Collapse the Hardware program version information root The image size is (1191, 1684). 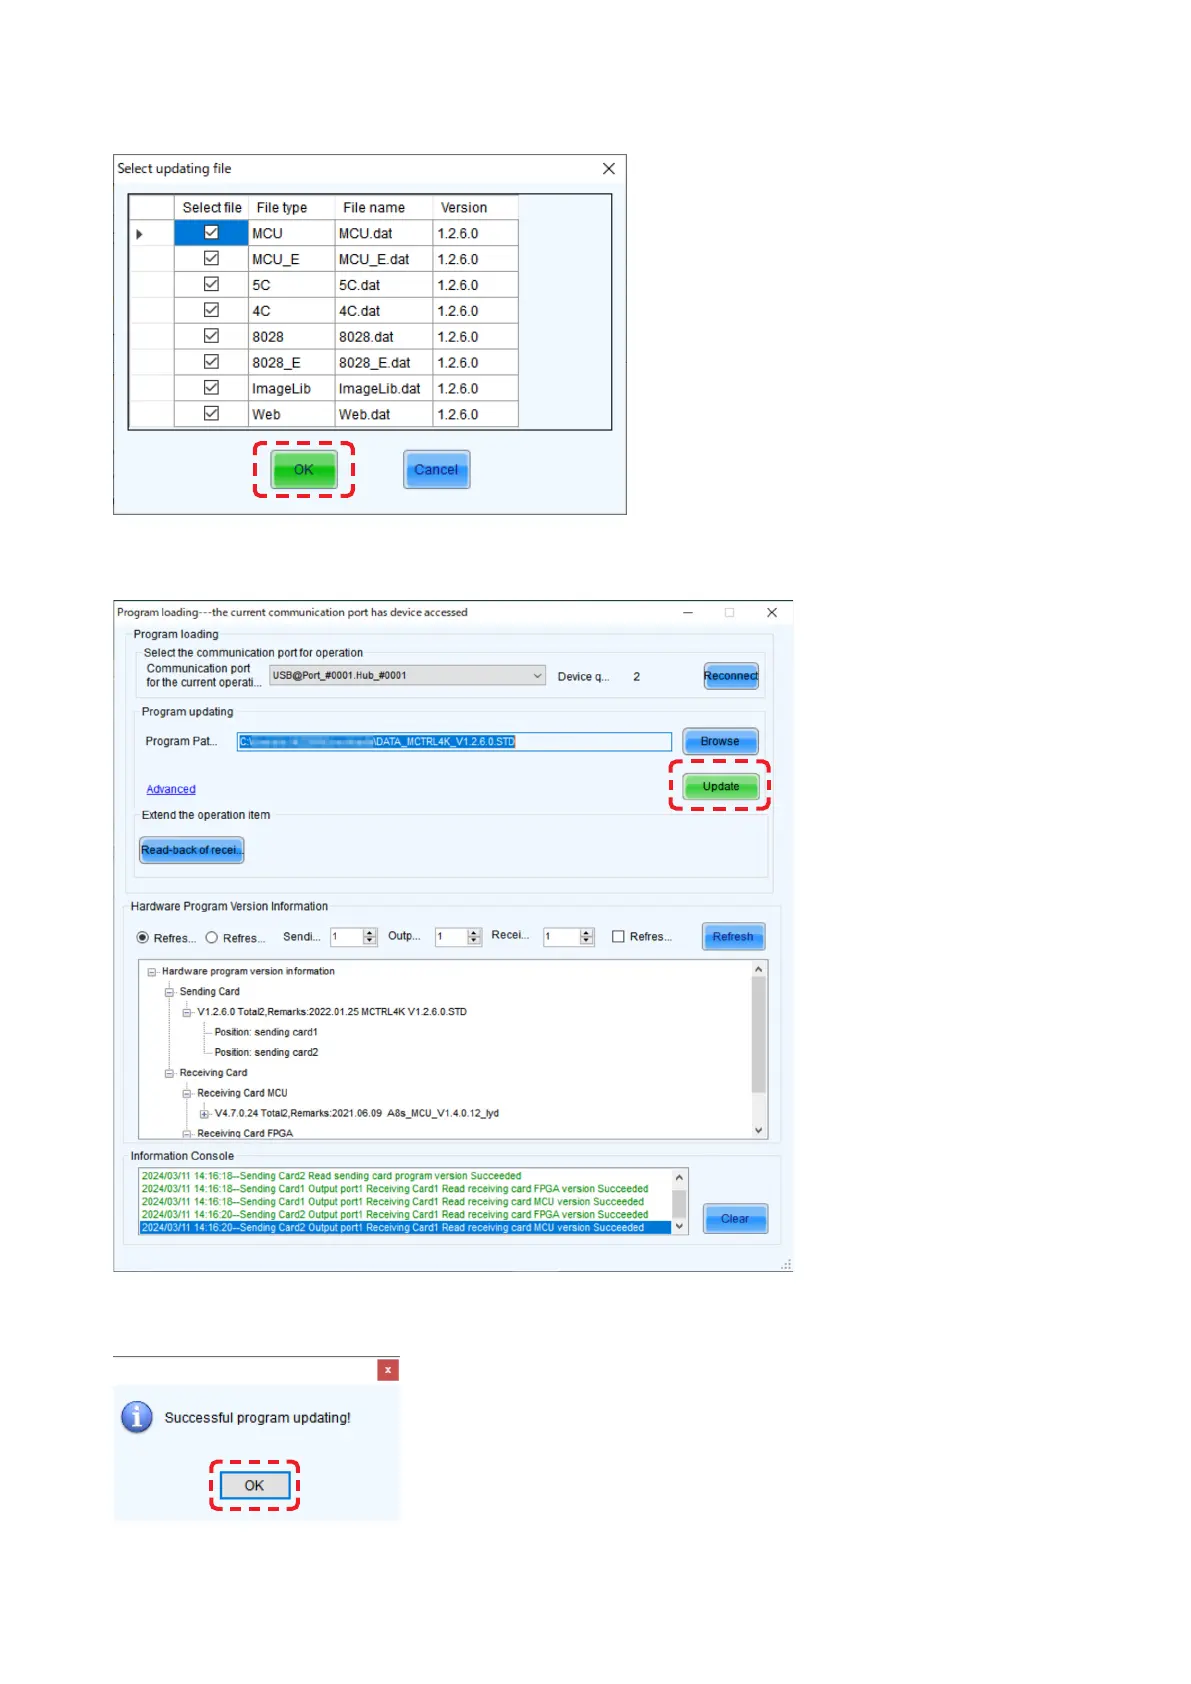click(152, 972)
